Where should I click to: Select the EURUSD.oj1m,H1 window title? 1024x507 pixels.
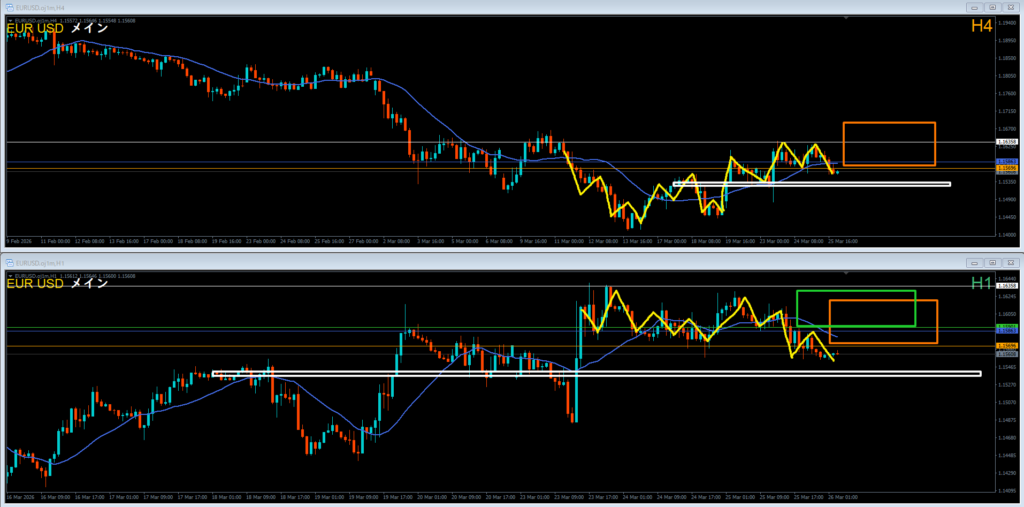(x=39, y=262)
